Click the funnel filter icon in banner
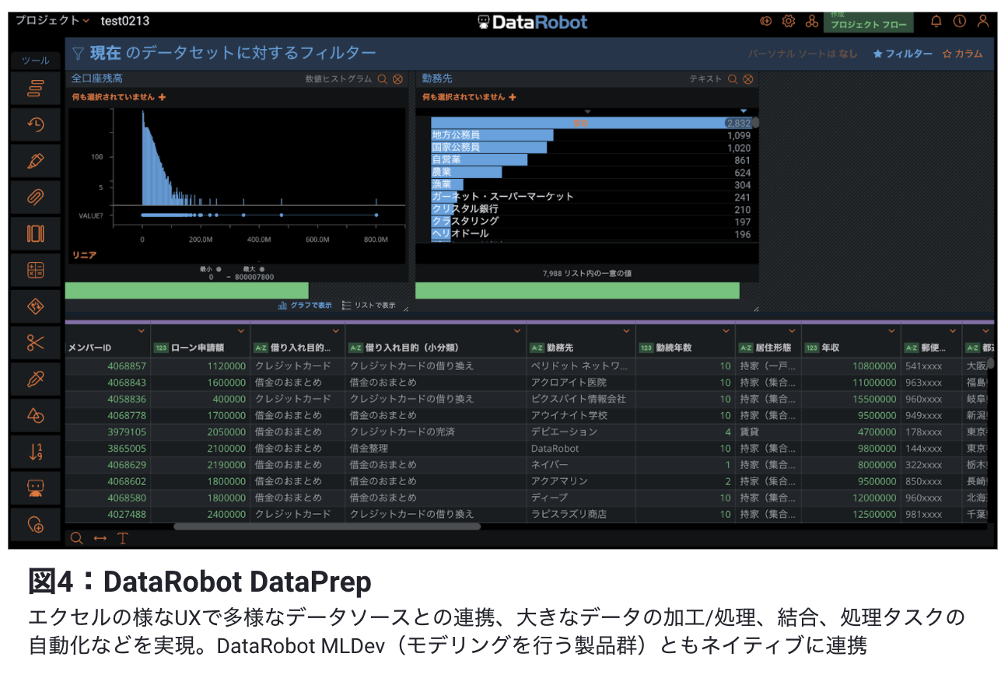This screenshot has width=1008, height=678. pos(78,53)
